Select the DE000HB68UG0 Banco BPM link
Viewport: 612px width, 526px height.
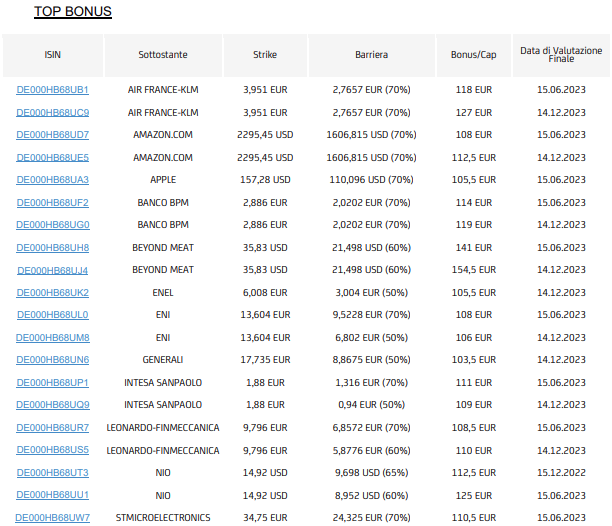53,225
